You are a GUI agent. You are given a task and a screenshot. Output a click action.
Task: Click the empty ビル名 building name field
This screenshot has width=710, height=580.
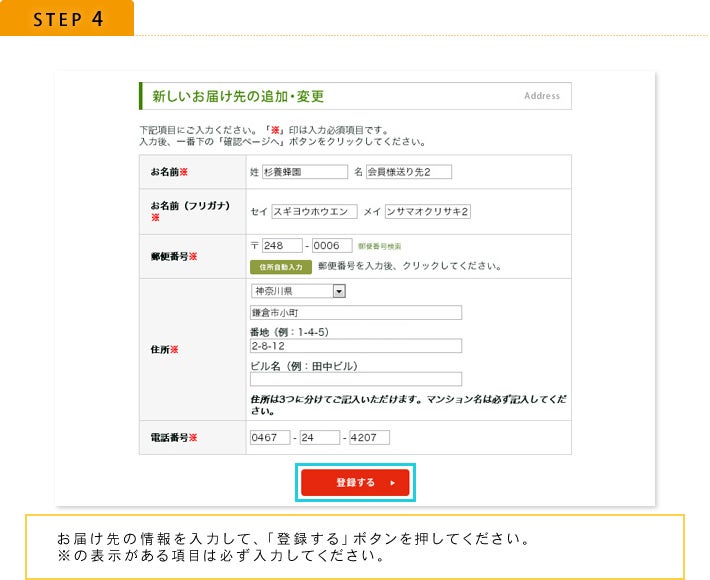(355, 379)
